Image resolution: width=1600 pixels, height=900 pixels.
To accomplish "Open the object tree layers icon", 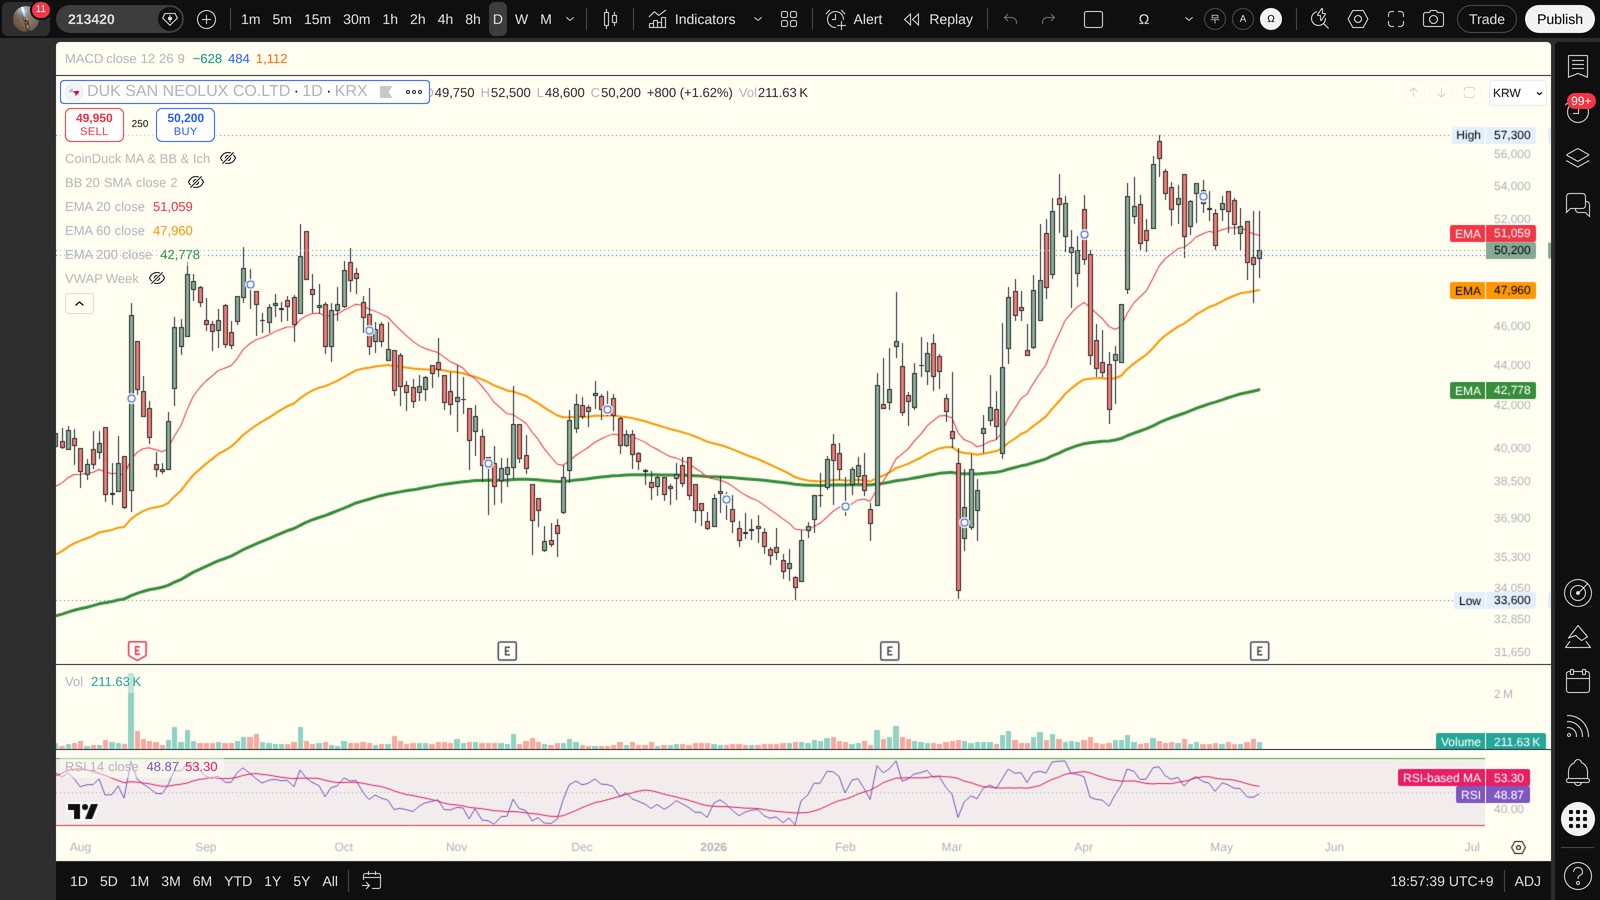I will tap(1578, 158).
